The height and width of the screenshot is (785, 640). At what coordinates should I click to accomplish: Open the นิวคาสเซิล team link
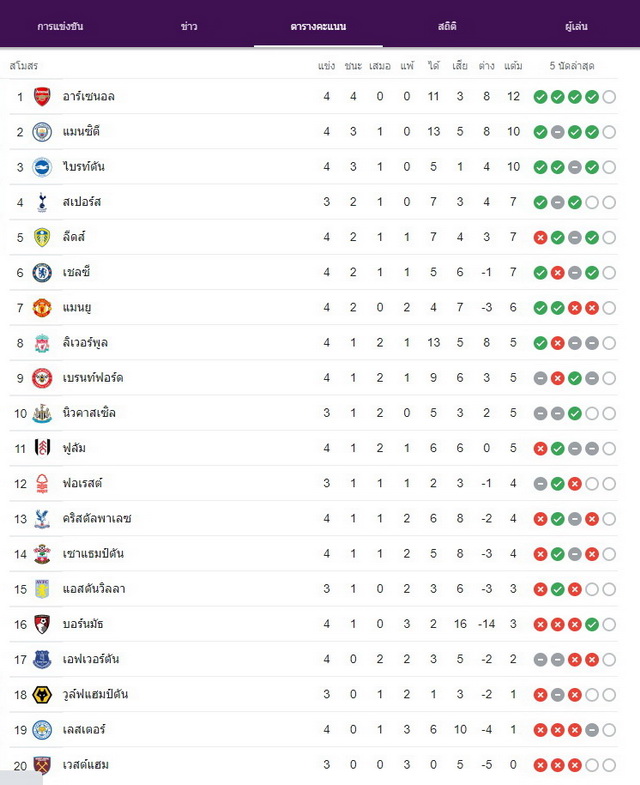click(89, 413)
